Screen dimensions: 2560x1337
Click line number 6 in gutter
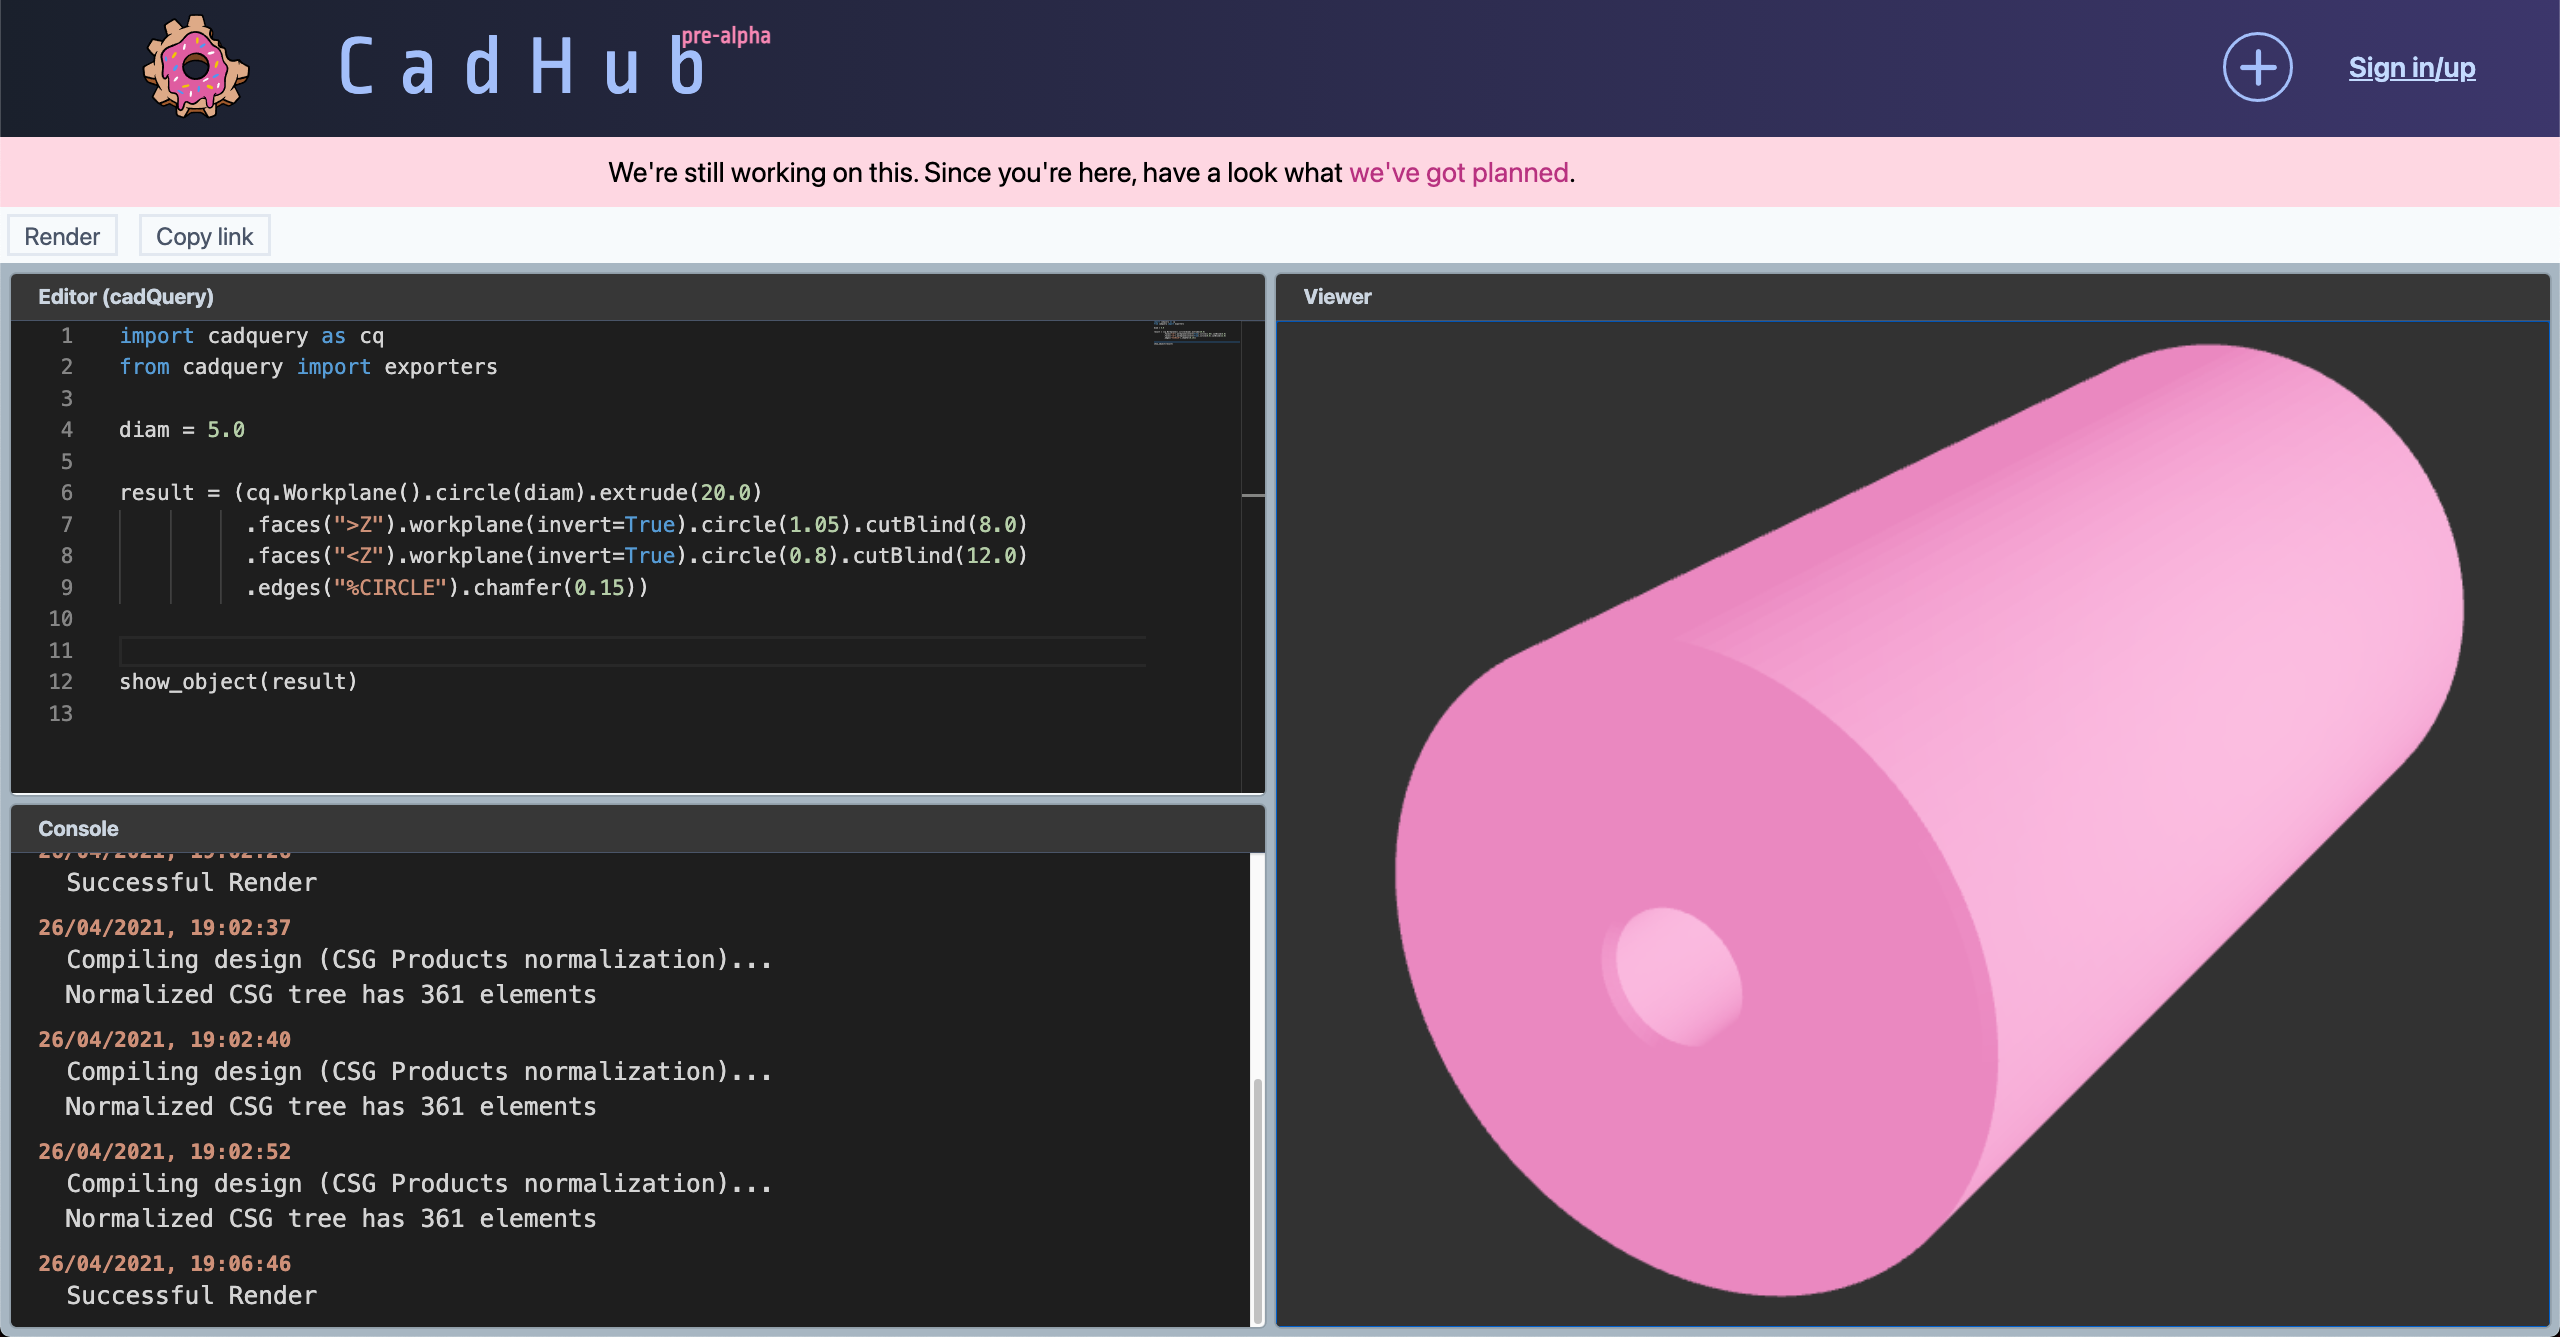(x=66, y=493)
